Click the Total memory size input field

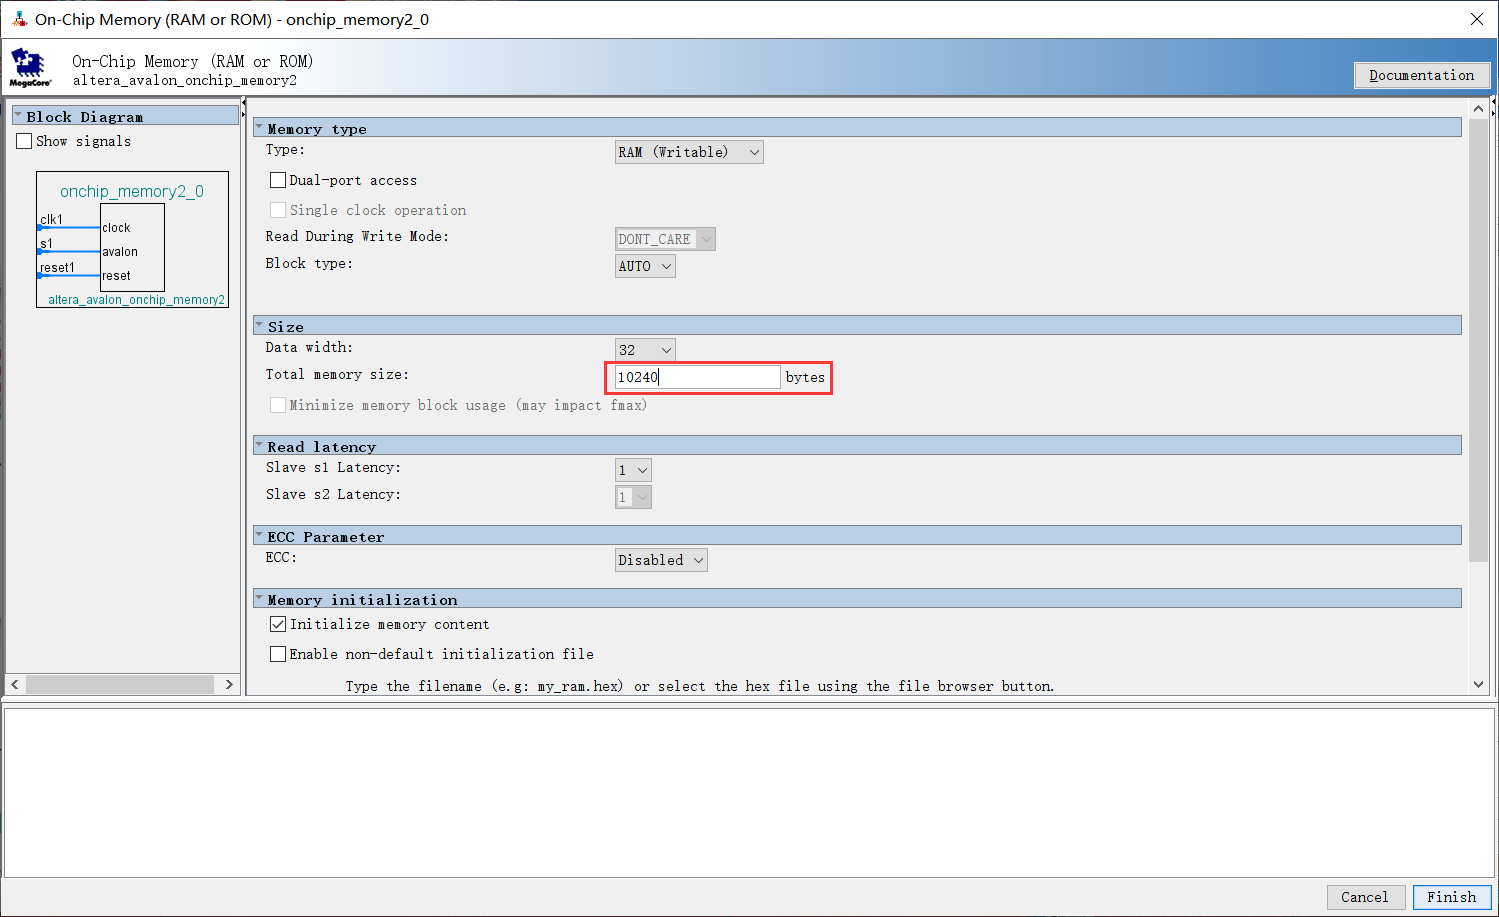(697, 377)
